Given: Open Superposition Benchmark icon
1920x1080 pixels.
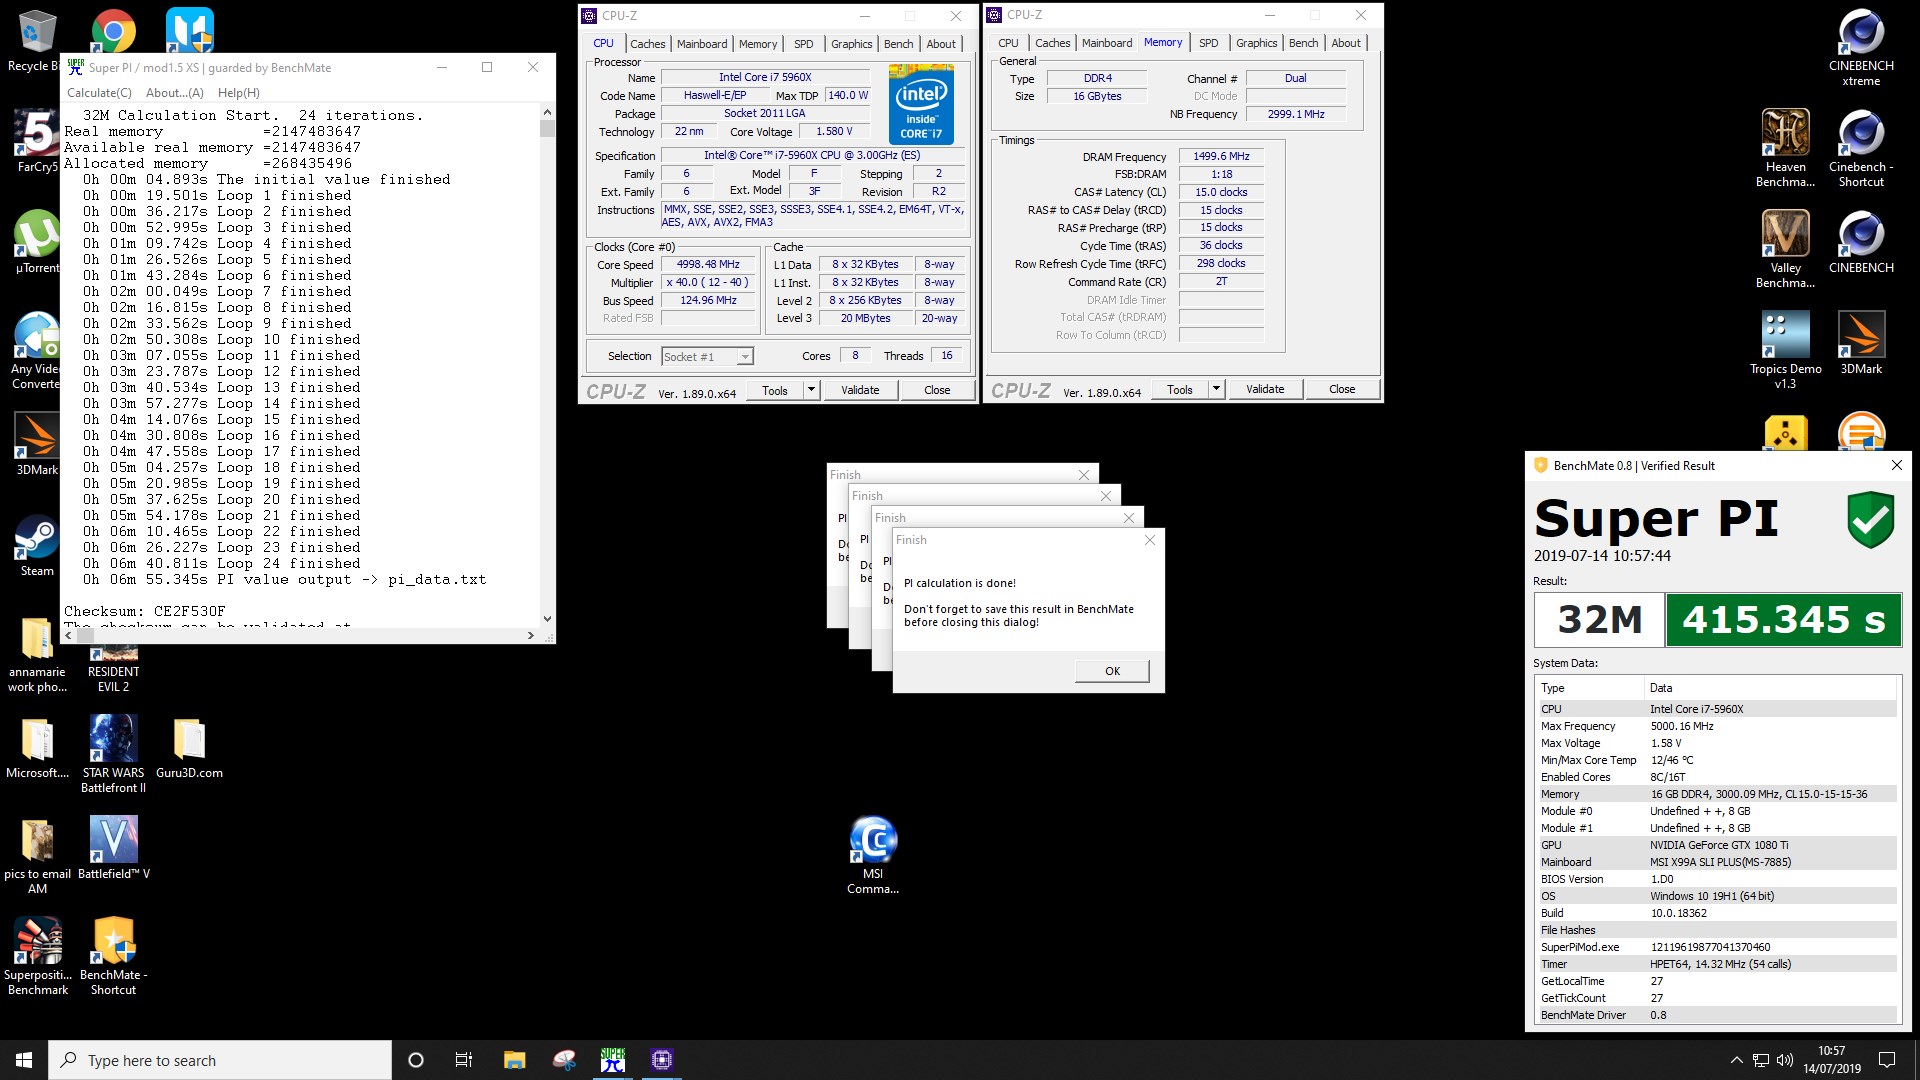Looking at the screenshot, I should click(37, 955).
